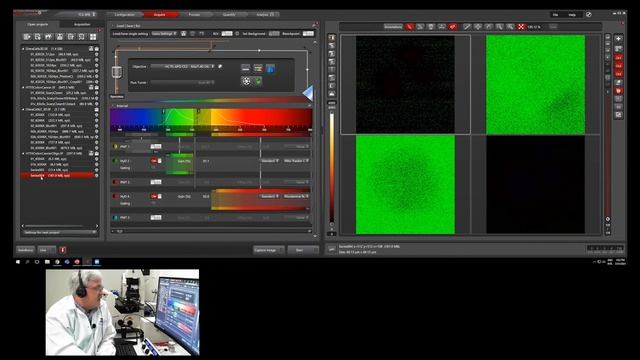Click the red X icon in viewer toolbar
640x360 pixels.
[x=521, y=27]
